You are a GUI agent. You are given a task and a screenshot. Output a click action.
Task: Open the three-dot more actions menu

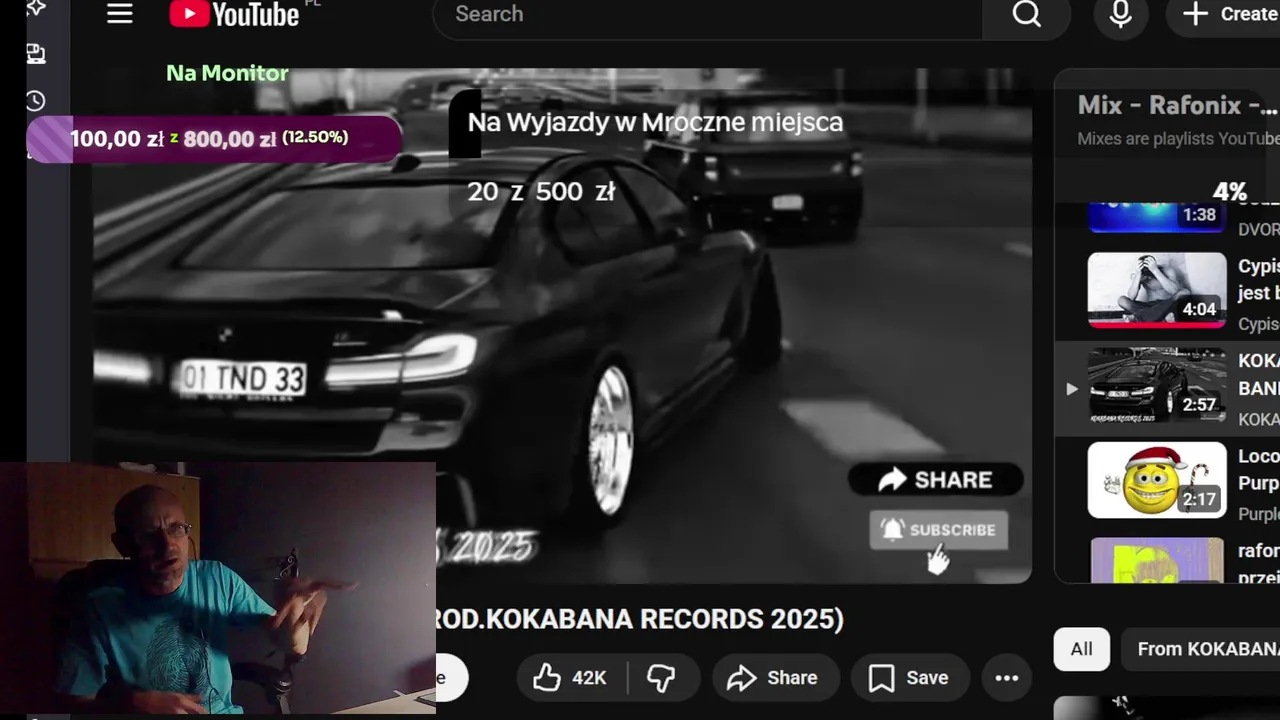1007,678
